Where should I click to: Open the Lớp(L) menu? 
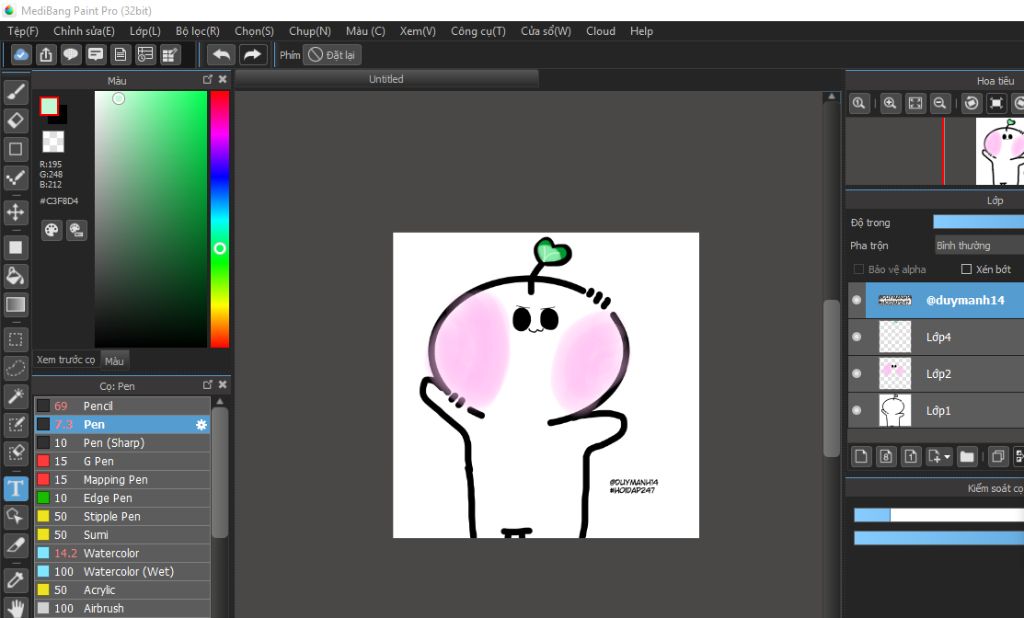(145, 31)
